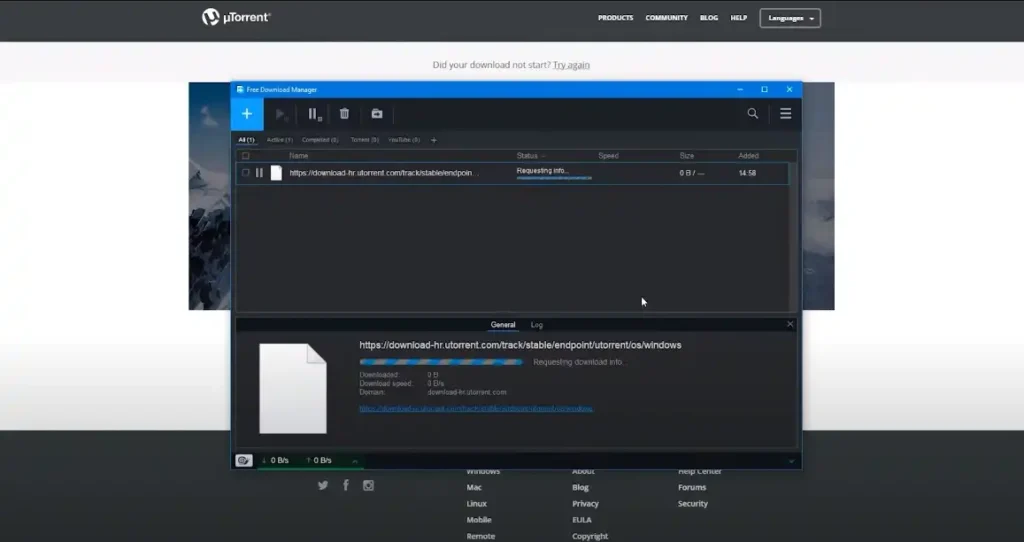This screenshot has width=1024, height=542.
Task: Select the YouTube (0) filter tab
Action: coord(404,140)
